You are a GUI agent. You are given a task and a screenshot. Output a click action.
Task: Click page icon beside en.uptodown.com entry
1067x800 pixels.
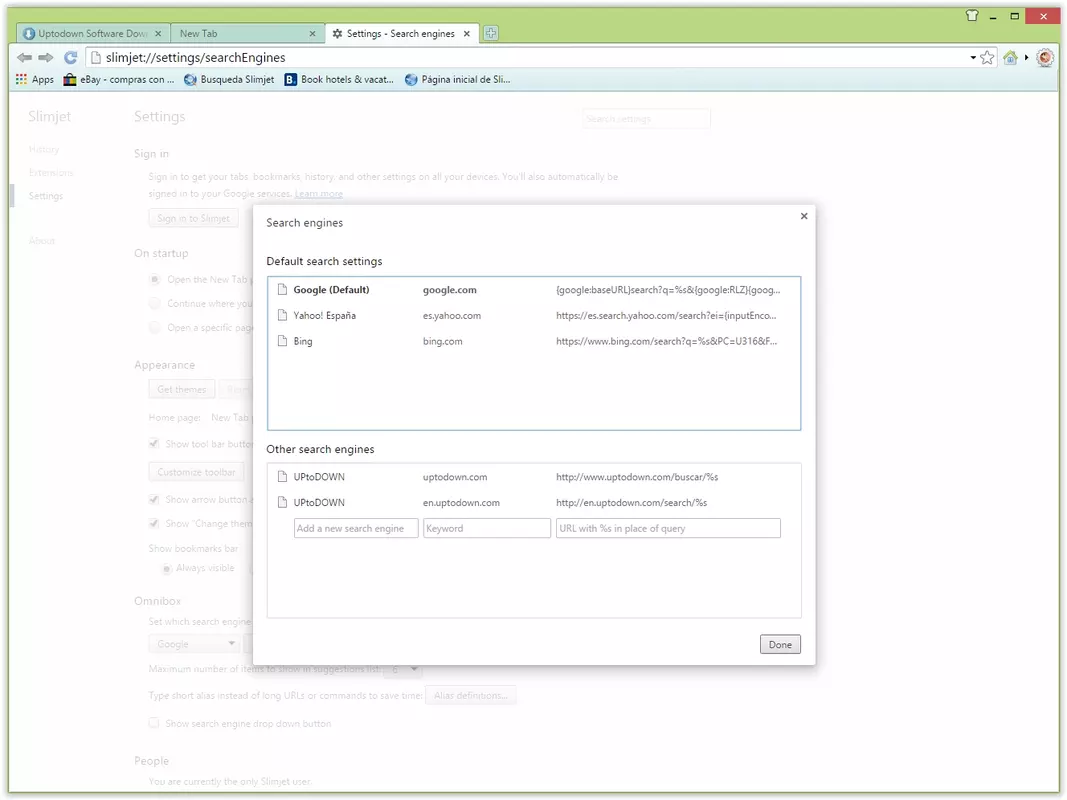click(282, 503)
